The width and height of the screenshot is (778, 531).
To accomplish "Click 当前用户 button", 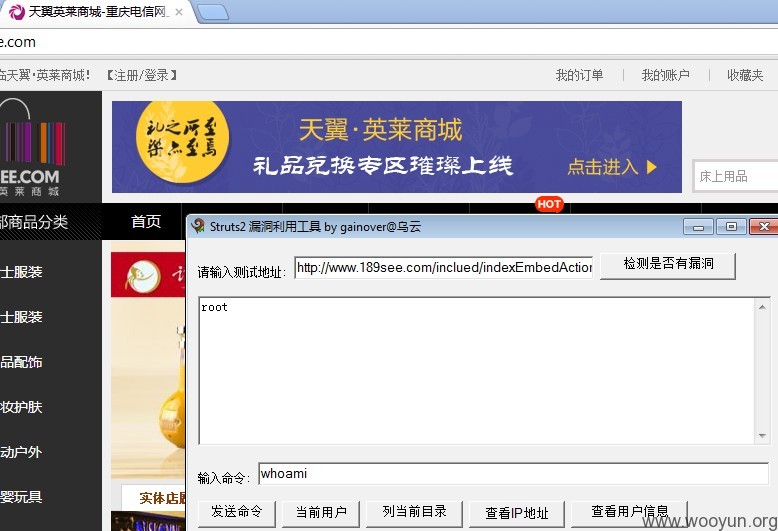I will coord(321,513).
